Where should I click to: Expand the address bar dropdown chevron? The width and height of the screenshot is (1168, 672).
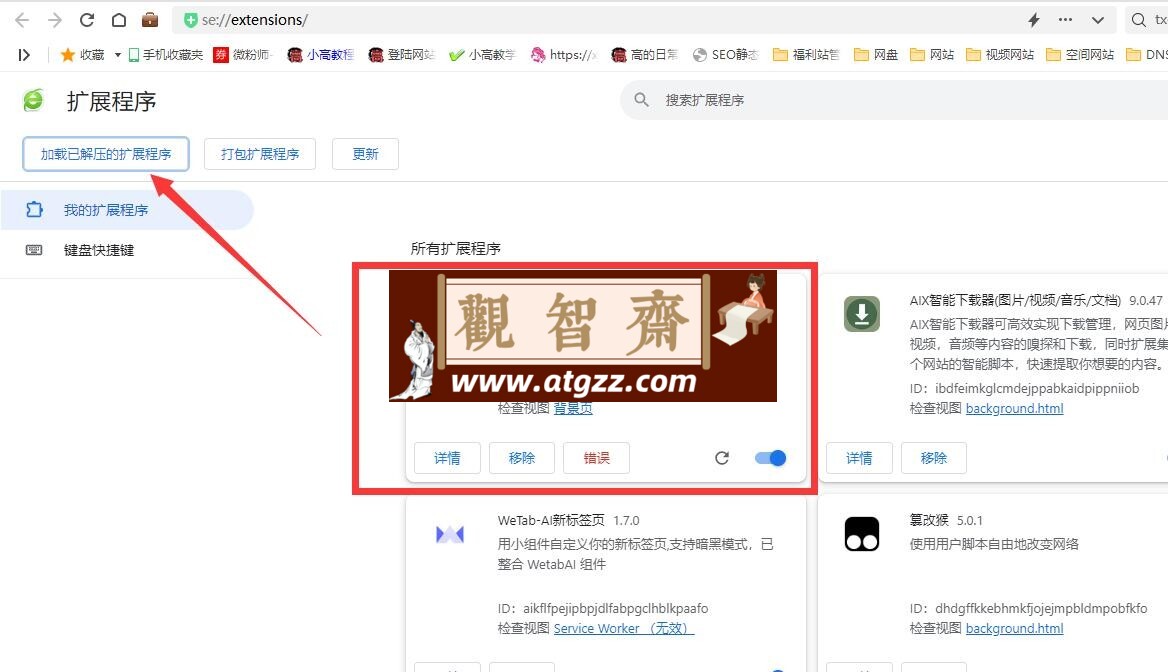click(x=1098, y=20)
